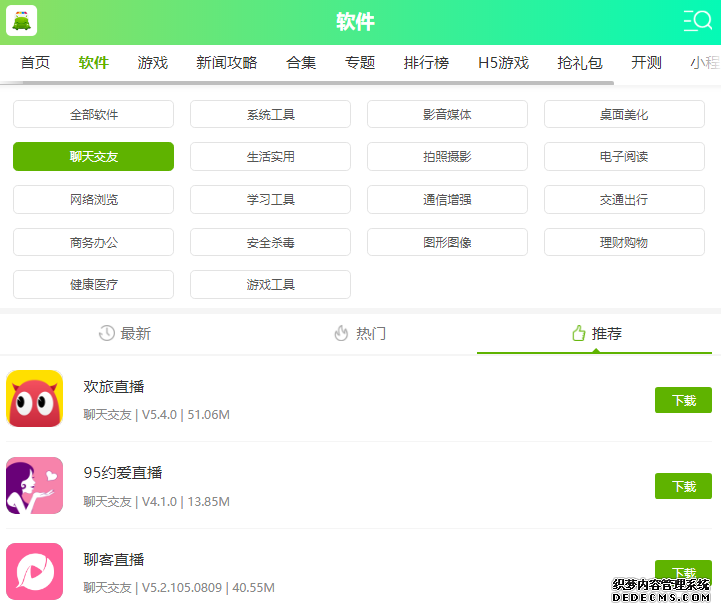This screenshot has height=612, width=721.
Task: Select the 通信增强 category
Action: tap(447, 200)
